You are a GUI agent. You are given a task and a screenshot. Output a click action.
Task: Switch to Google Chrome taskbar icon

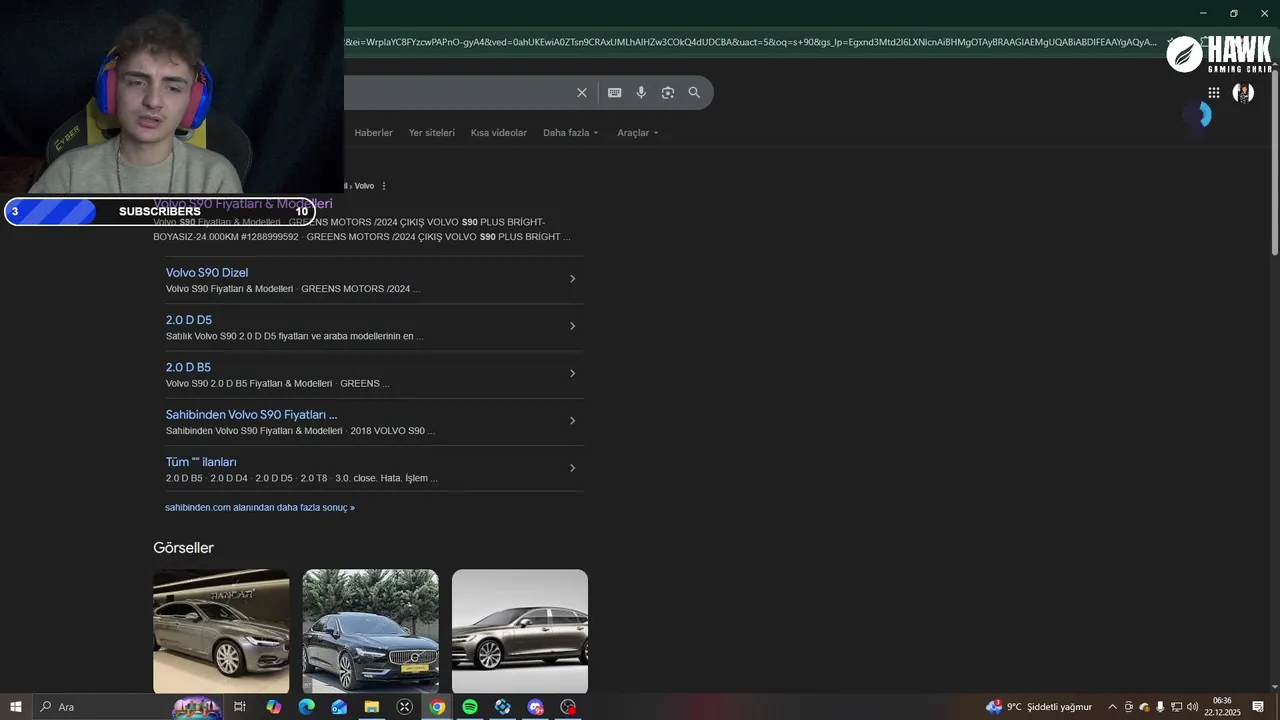pos(437,707)
